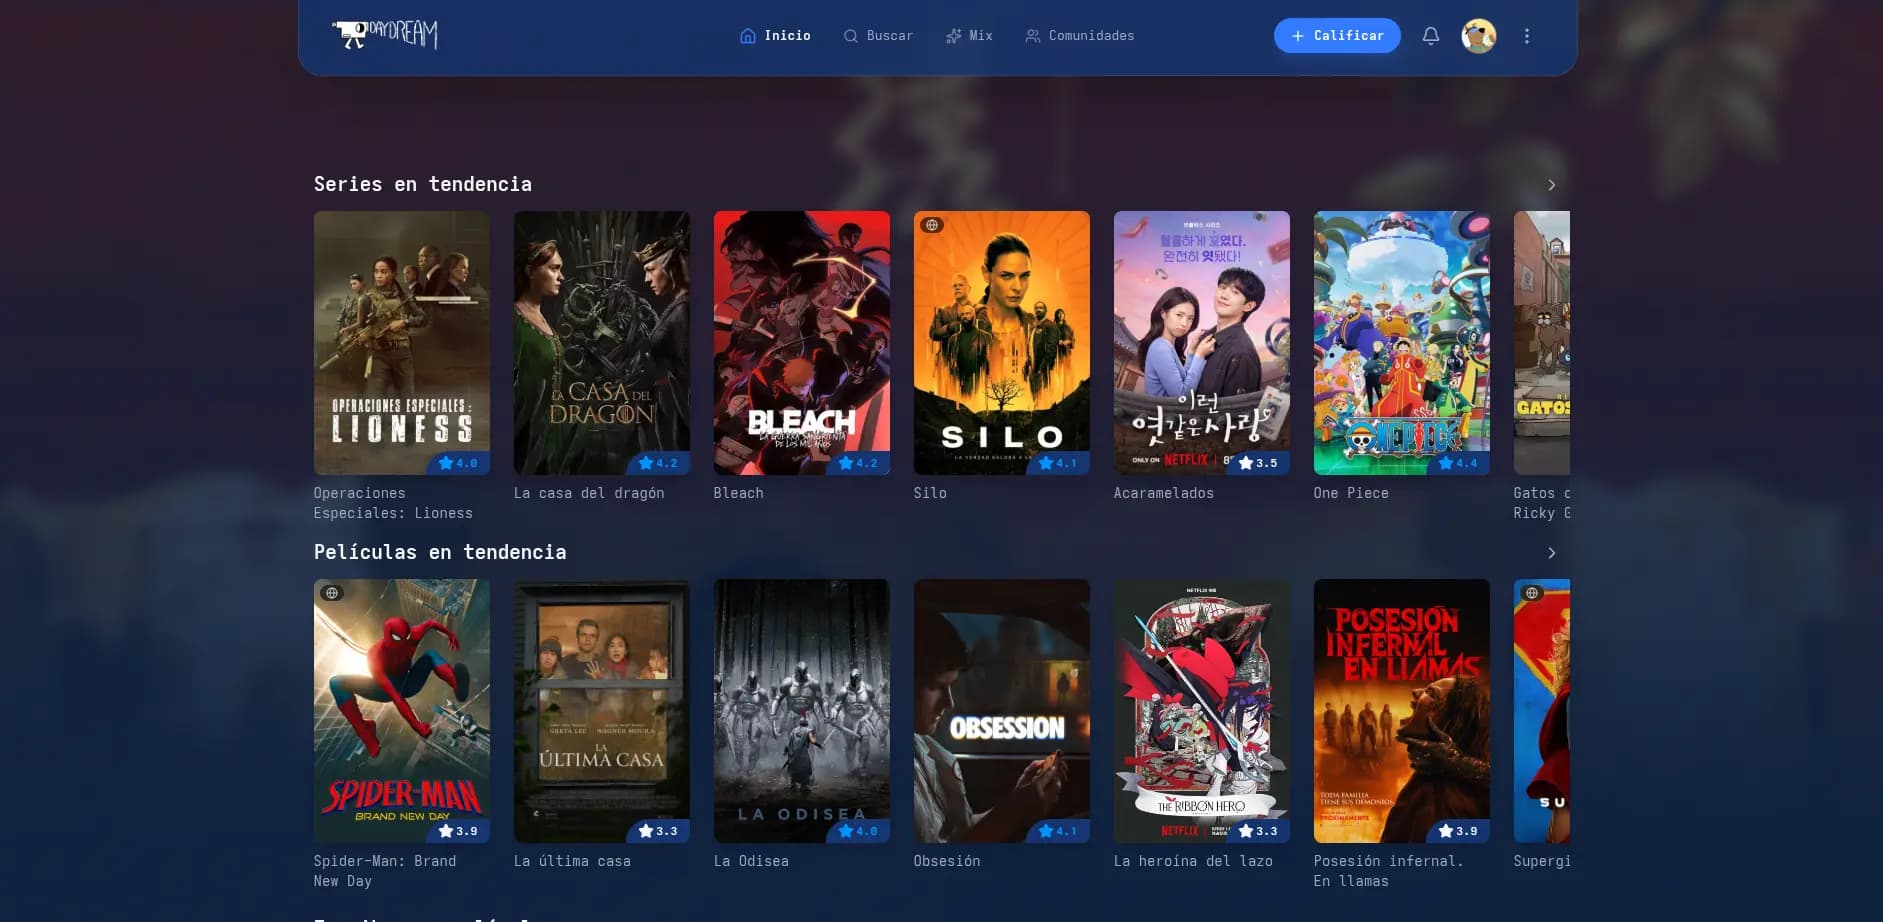This screenshot has width=1883, height=922.
Task: Click the title 'Operaciones Especiales: Lioness'
Action: pos(393,503)
